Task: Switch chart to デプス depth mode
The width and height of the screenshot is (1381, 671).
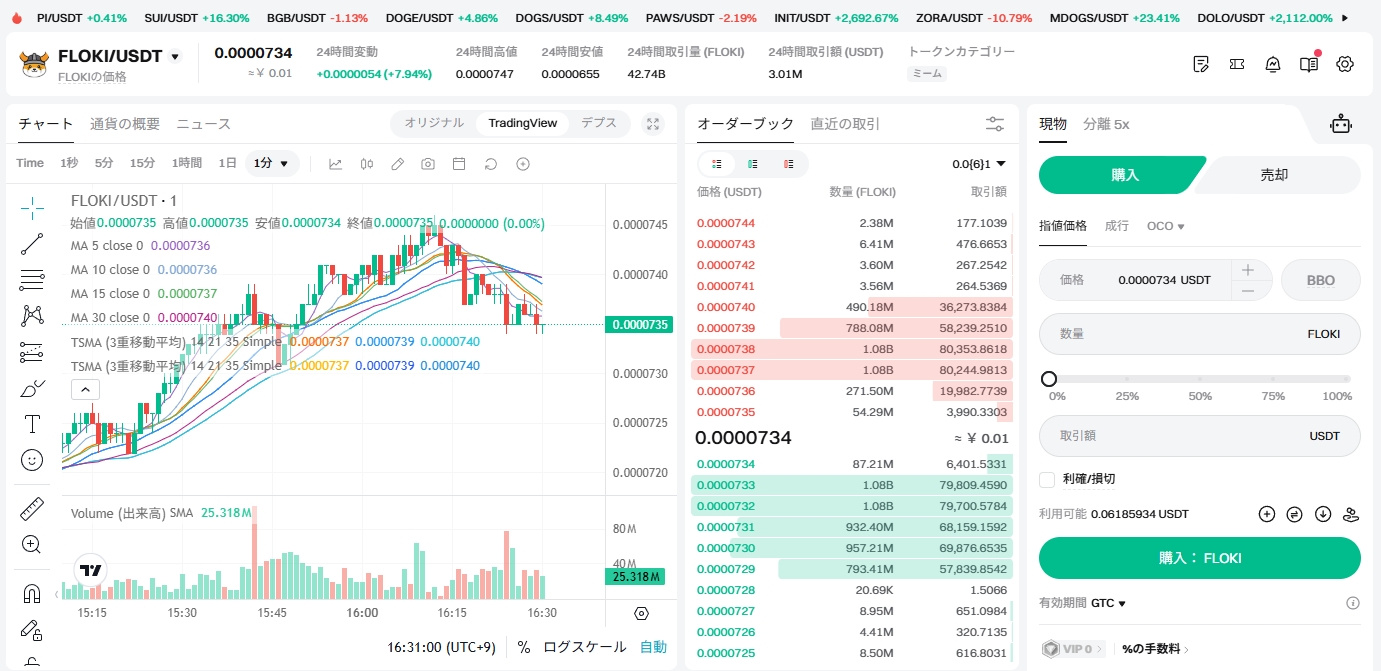Action: pos(599,123)
